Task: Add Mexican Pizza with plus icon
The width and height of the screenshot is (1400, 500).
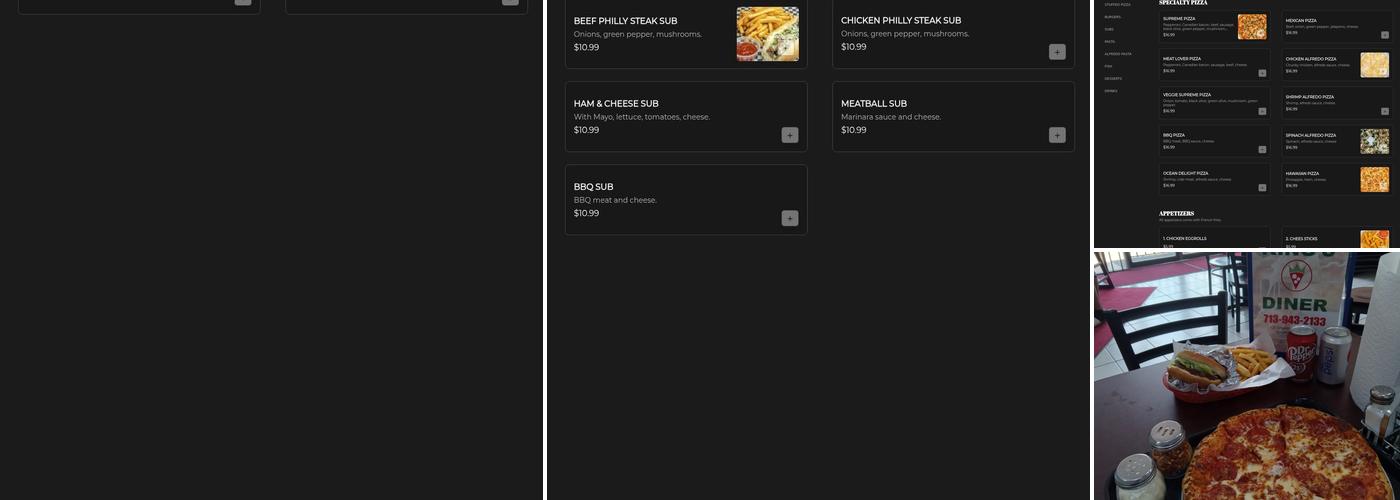Action: (x=1385, y=35)
